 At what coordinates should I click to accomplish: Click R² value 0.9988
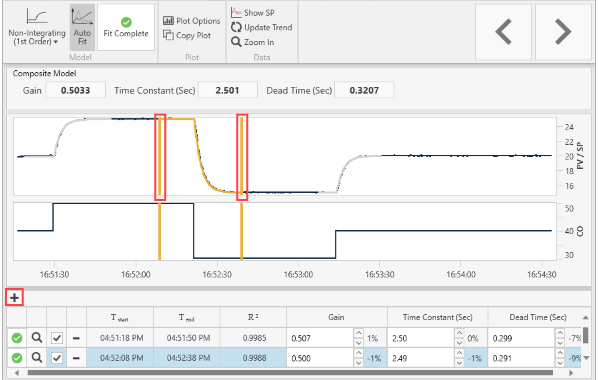(253, 358)
